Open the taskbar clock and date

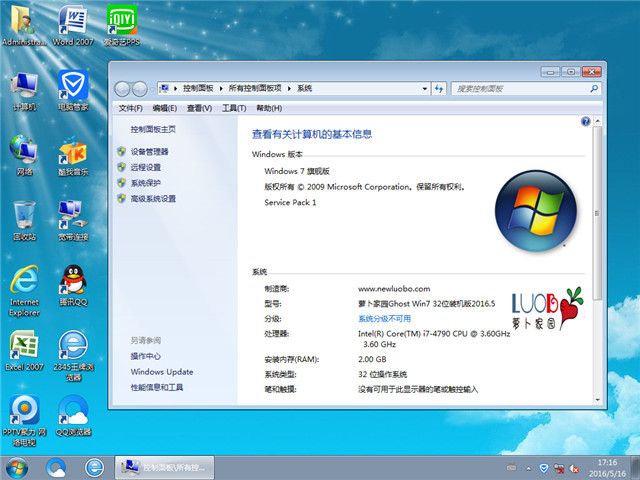coord(607,468)
